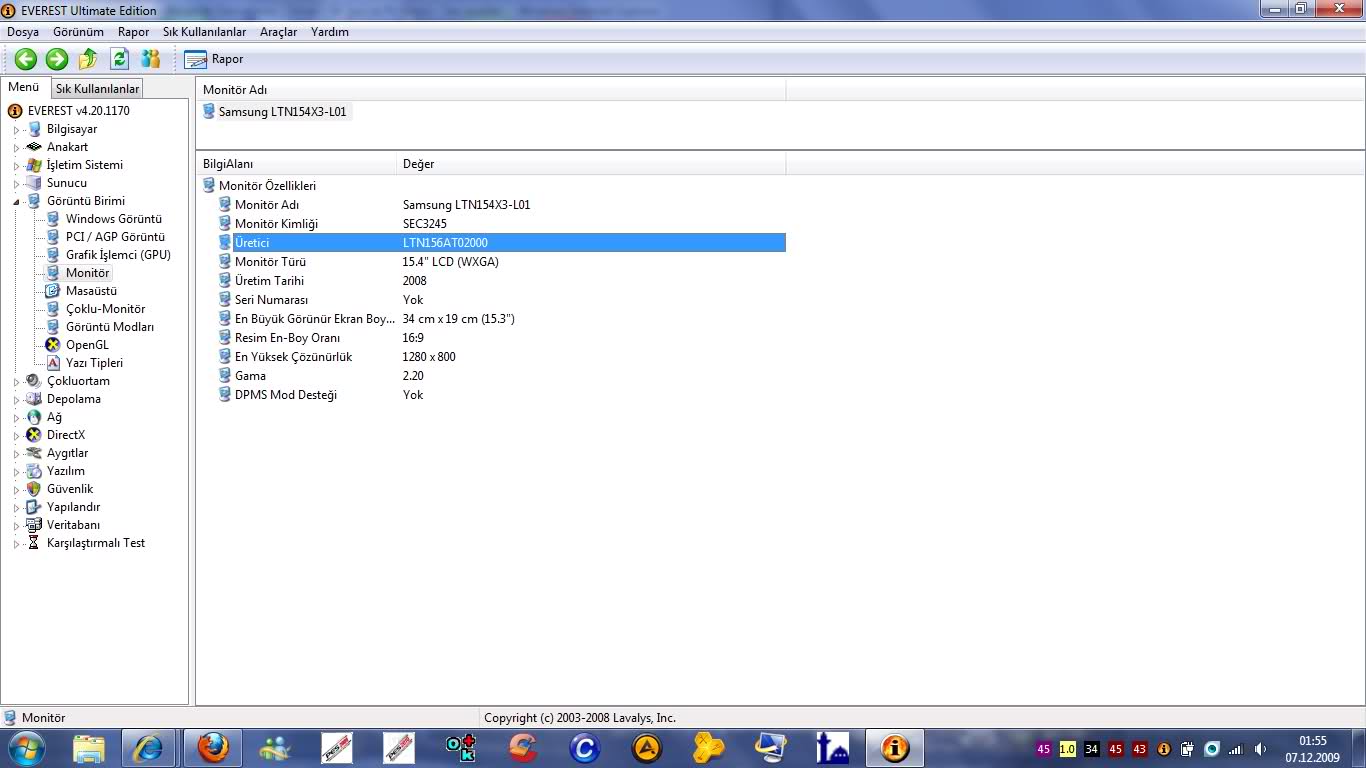The image size is (1366, 768).
Task: Expand the Sunucu tree node
Action: click(x=16, y=183)
